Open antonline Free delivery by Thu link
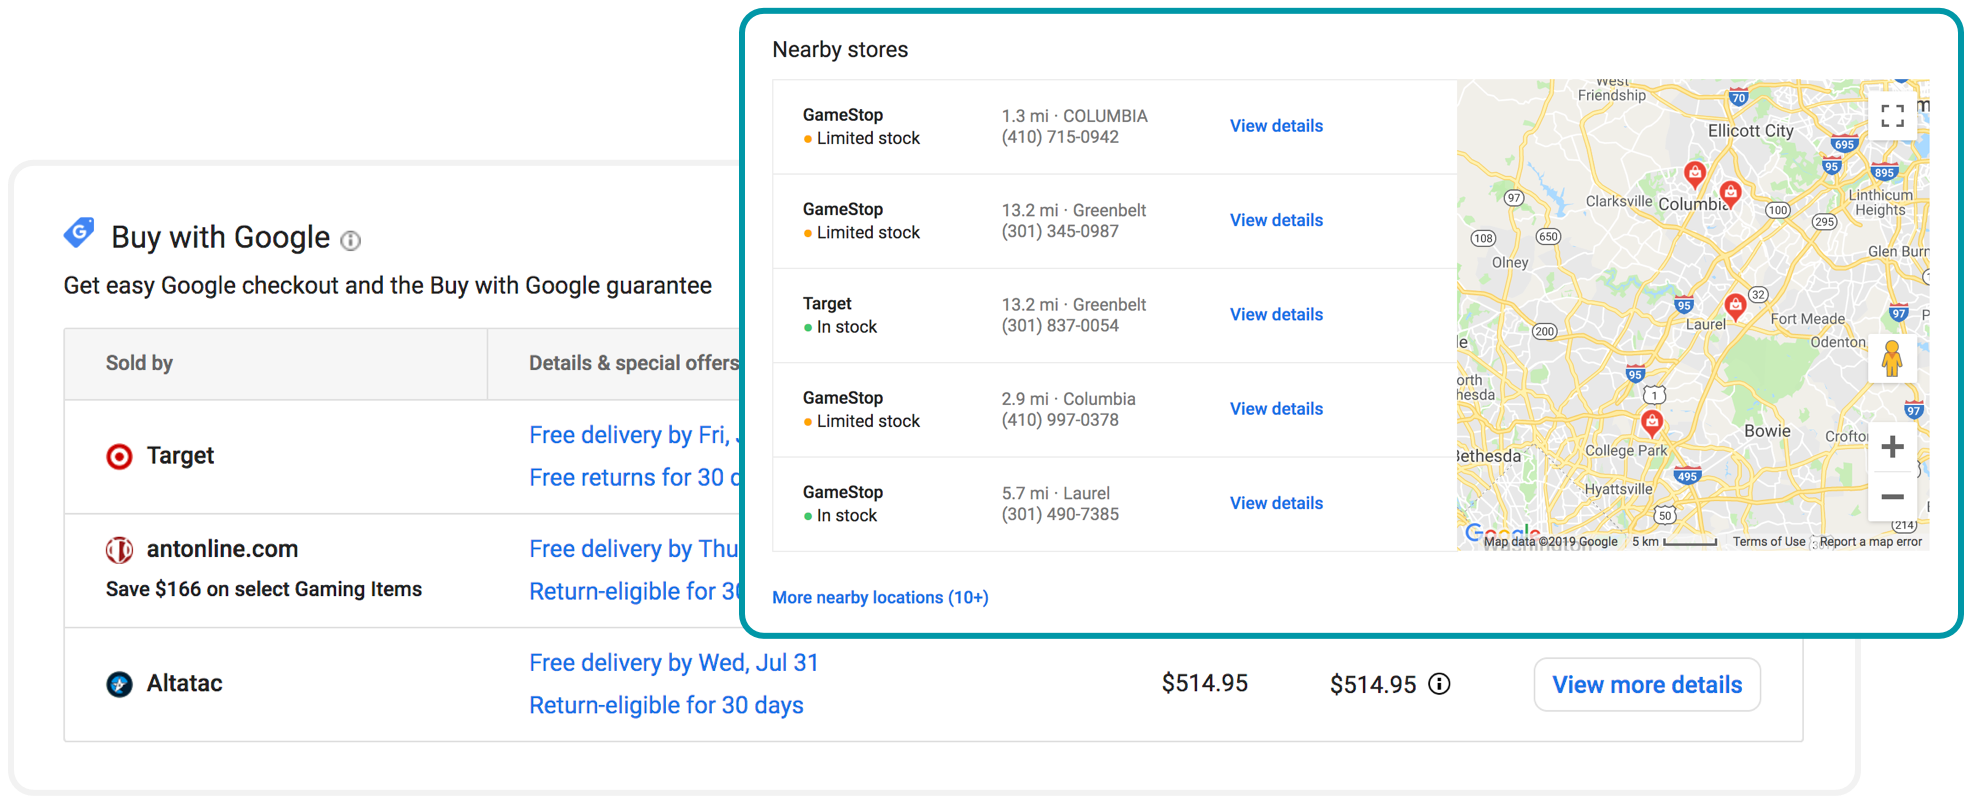This screenshot has width=1970, height=800. click(x=634, y=549)
